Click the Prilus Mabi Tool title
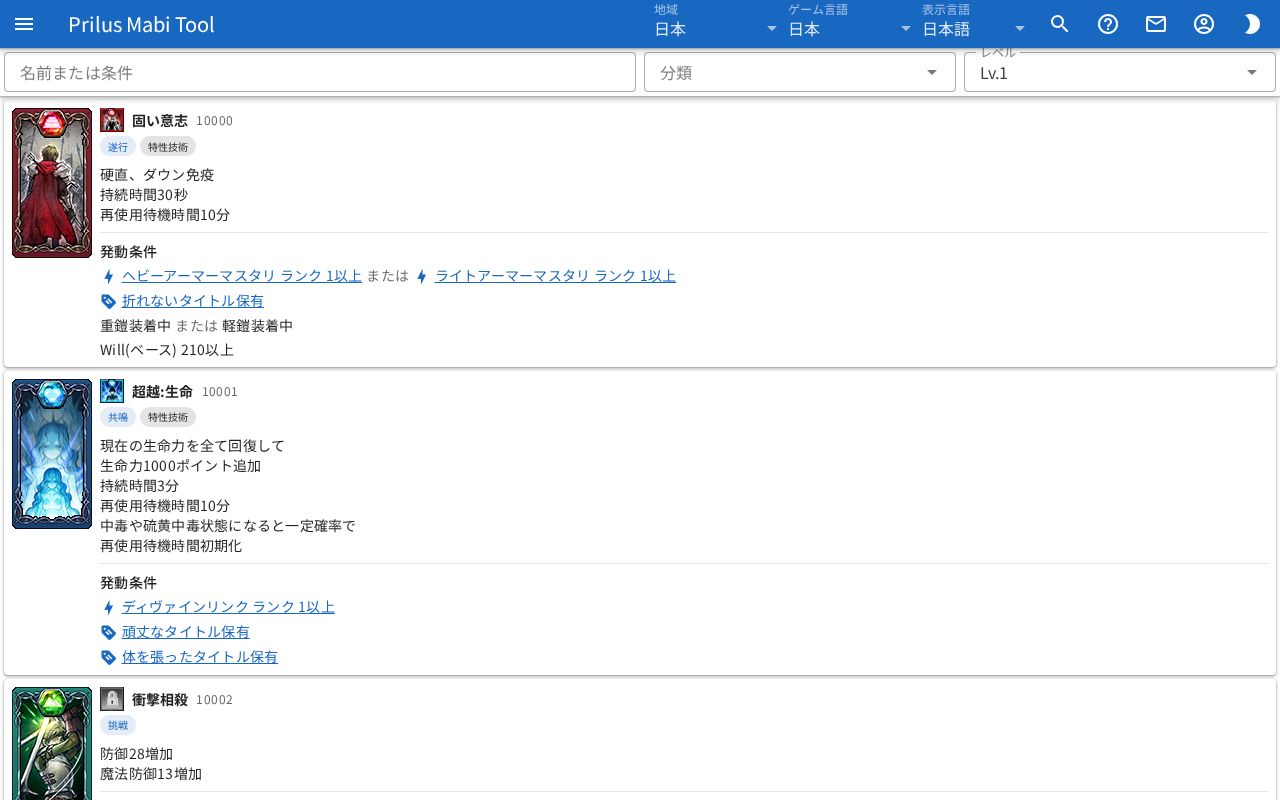The width and height of the screenshot is (1280, 800). tap(142, 24)
